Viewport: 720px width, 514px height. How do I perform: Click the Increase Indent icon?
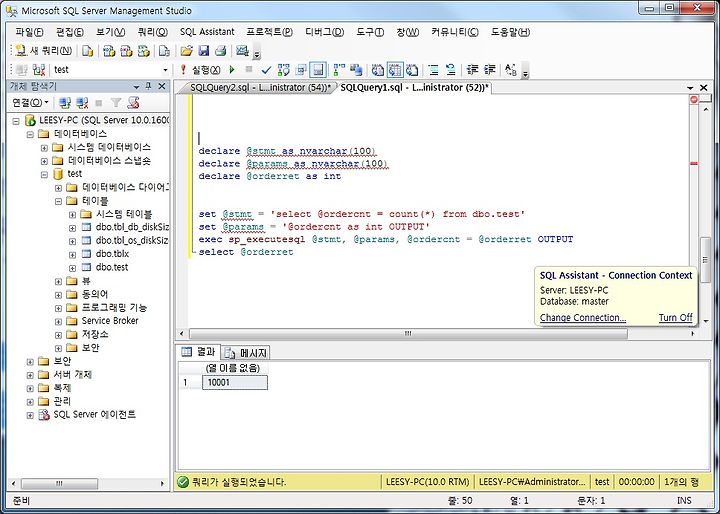(489, 70)
